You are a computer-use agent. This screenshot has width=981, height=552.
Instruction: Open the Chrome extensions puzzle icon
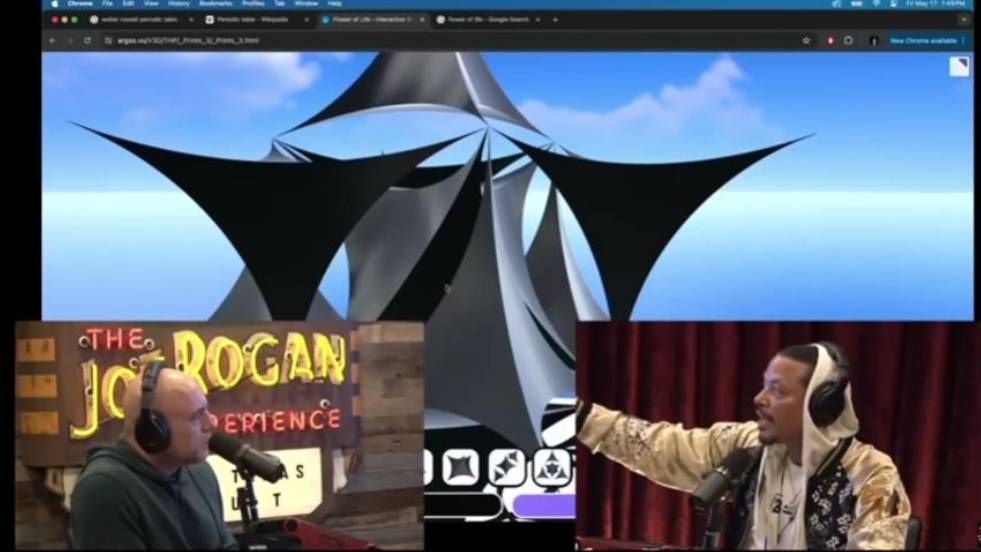[848, 41]
